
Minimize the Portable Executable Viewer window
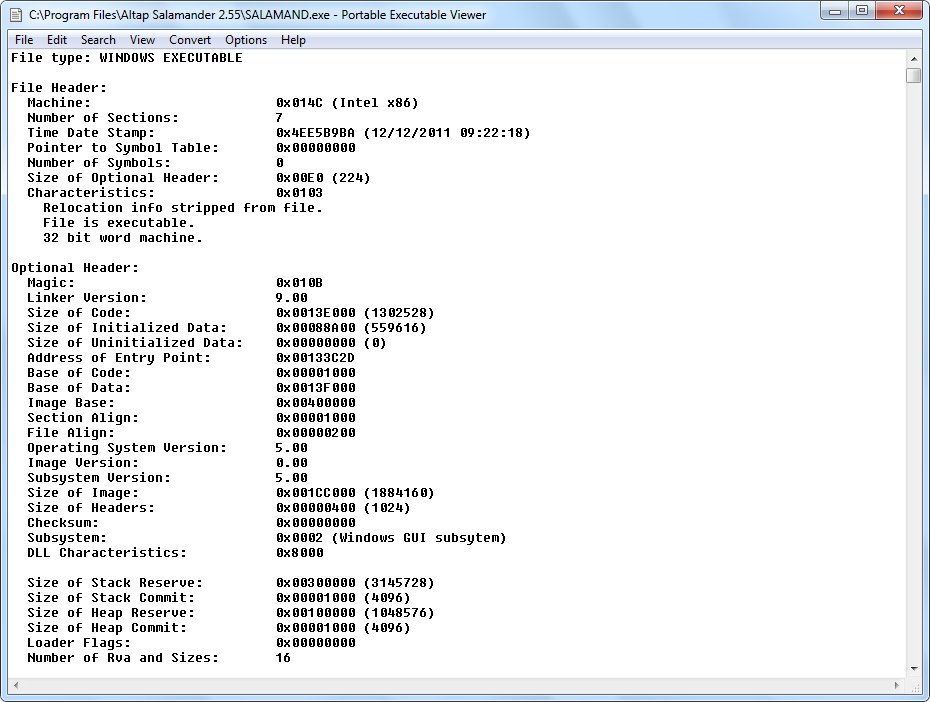click(x=835, y=11)
